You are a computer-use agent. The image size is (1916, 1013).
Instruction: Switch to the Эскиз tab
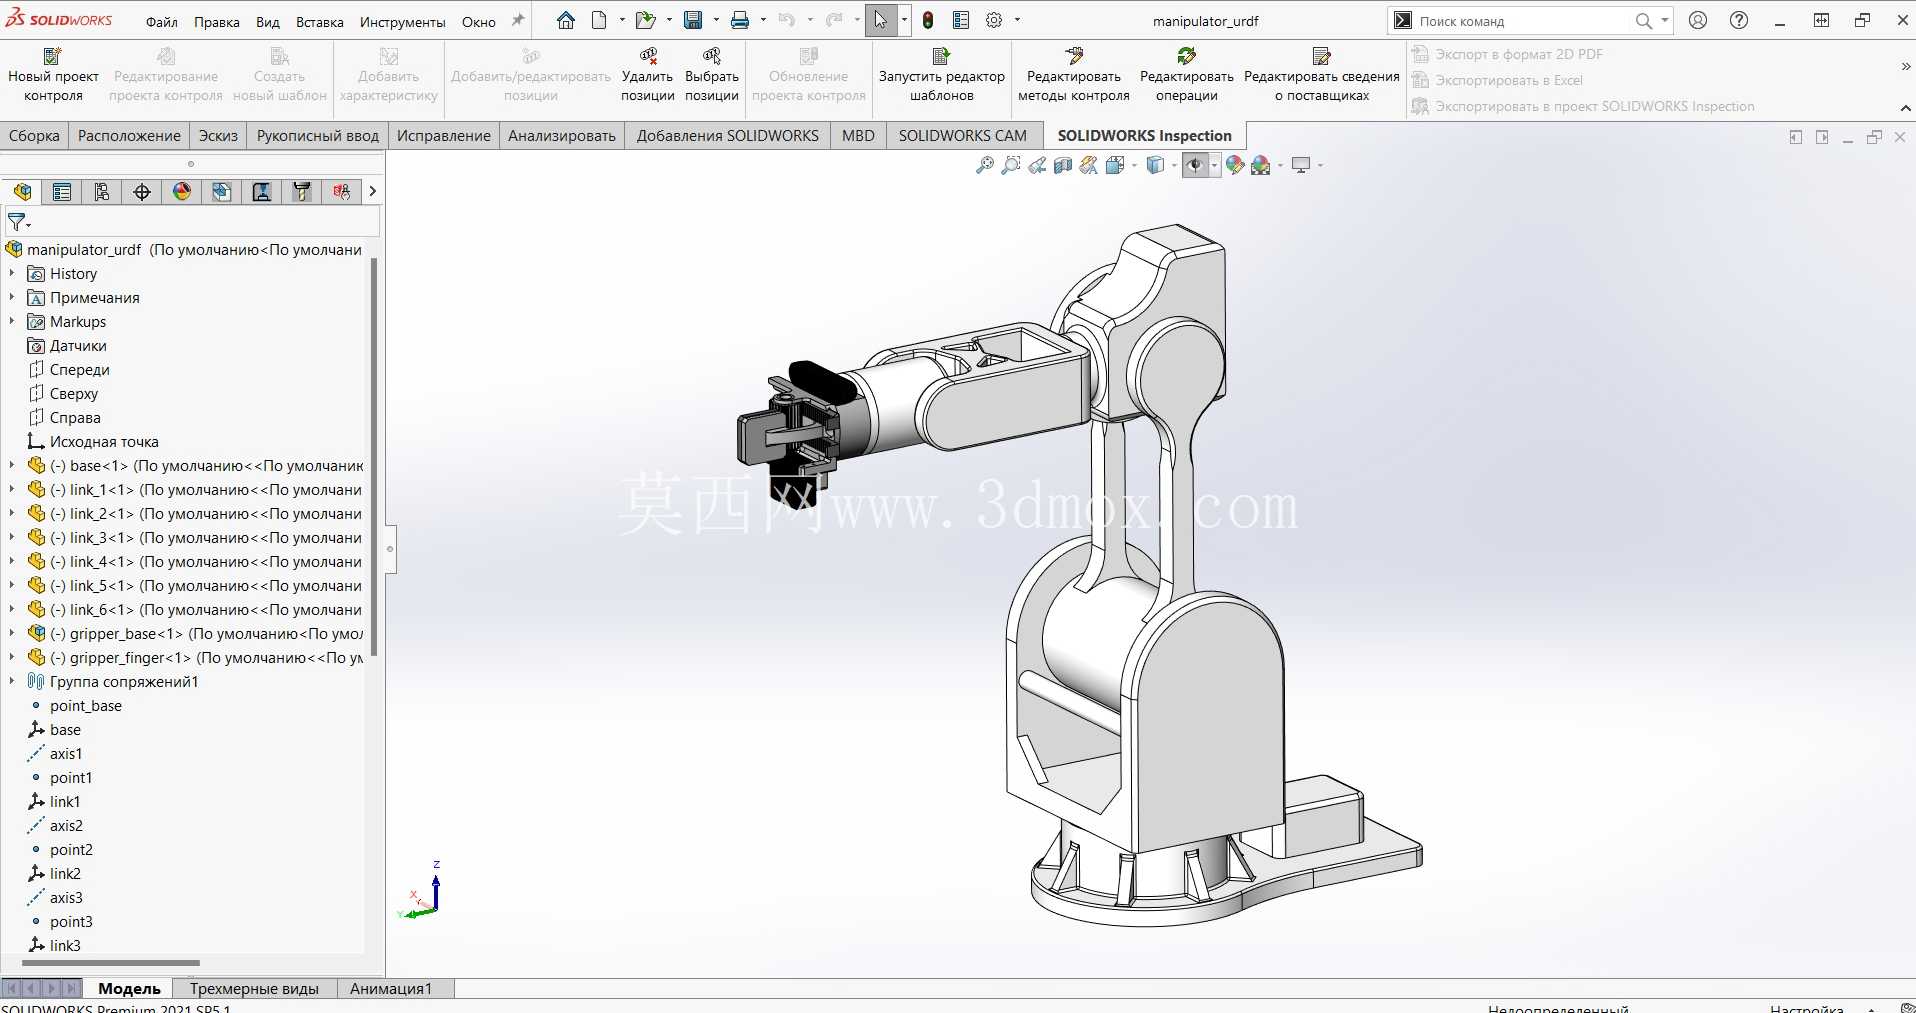pyautogui.click(x=218, y=135)
